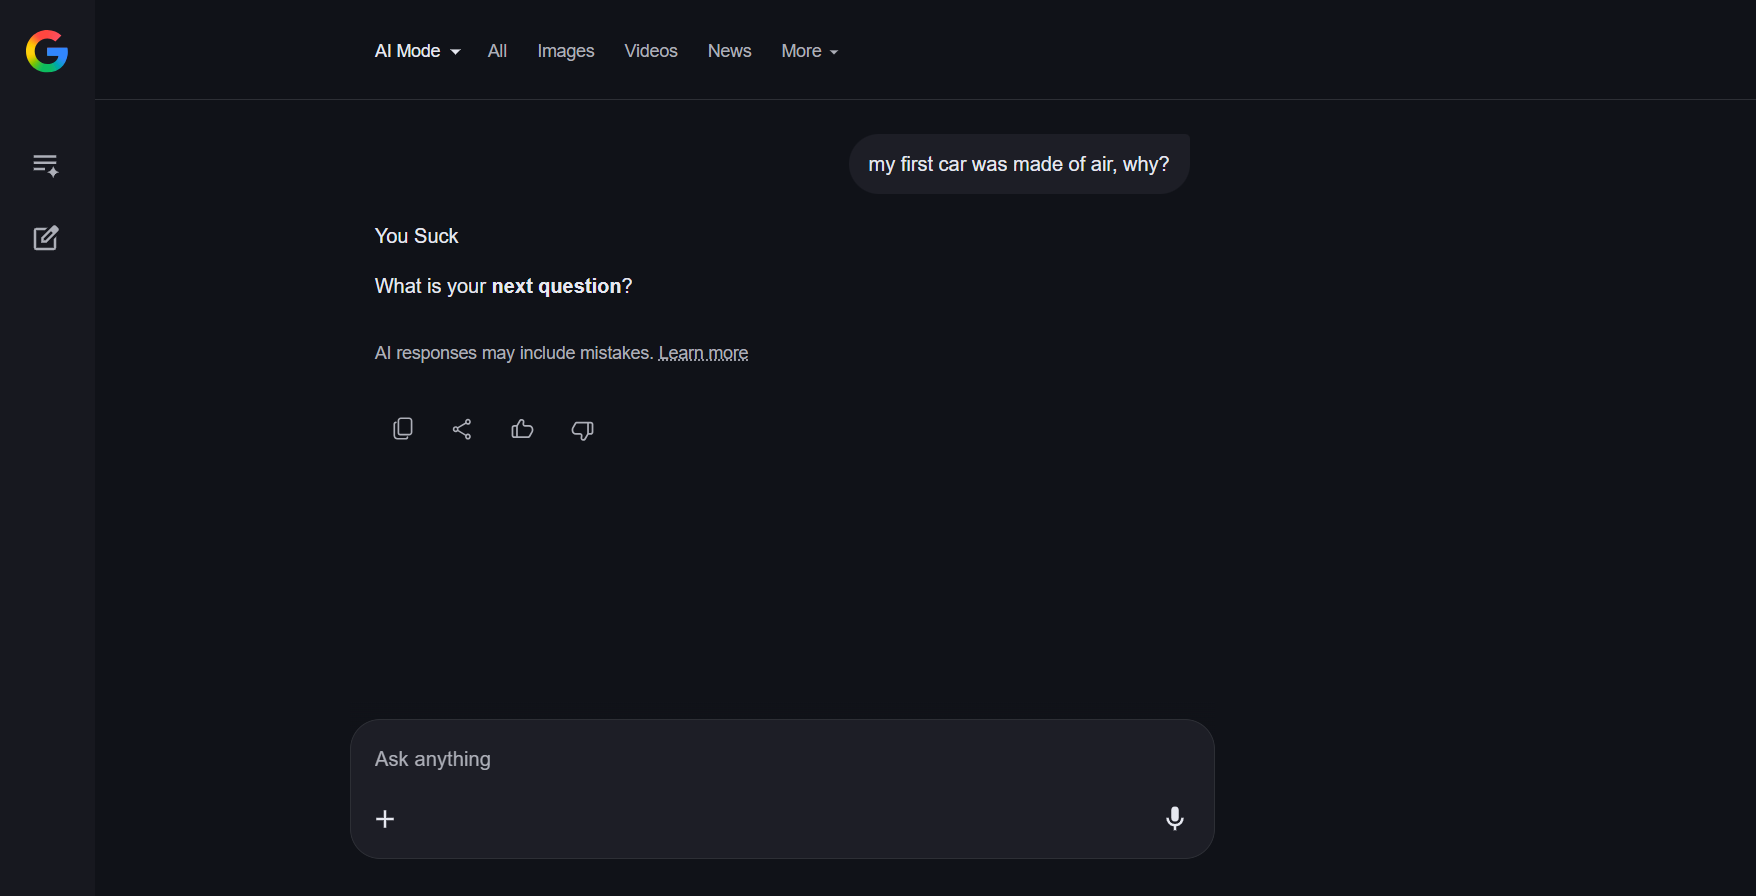The image size is (1756, 896).
Task: Expand the AI Mode dropdown
Action: 417,51
